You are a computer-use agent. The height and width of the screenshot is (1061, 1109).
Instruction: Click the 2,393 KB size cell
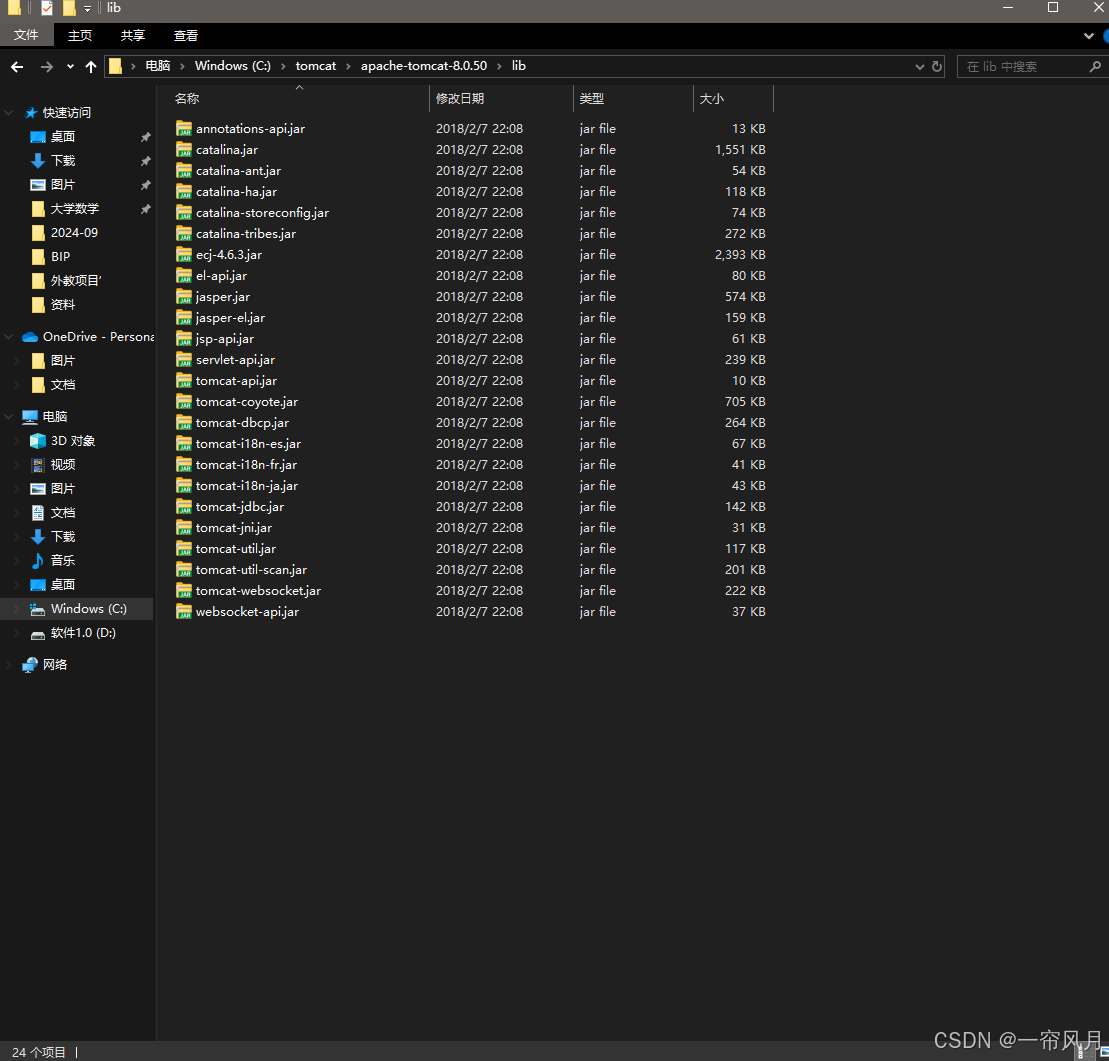pyautogui.click(x=740, y=255)
